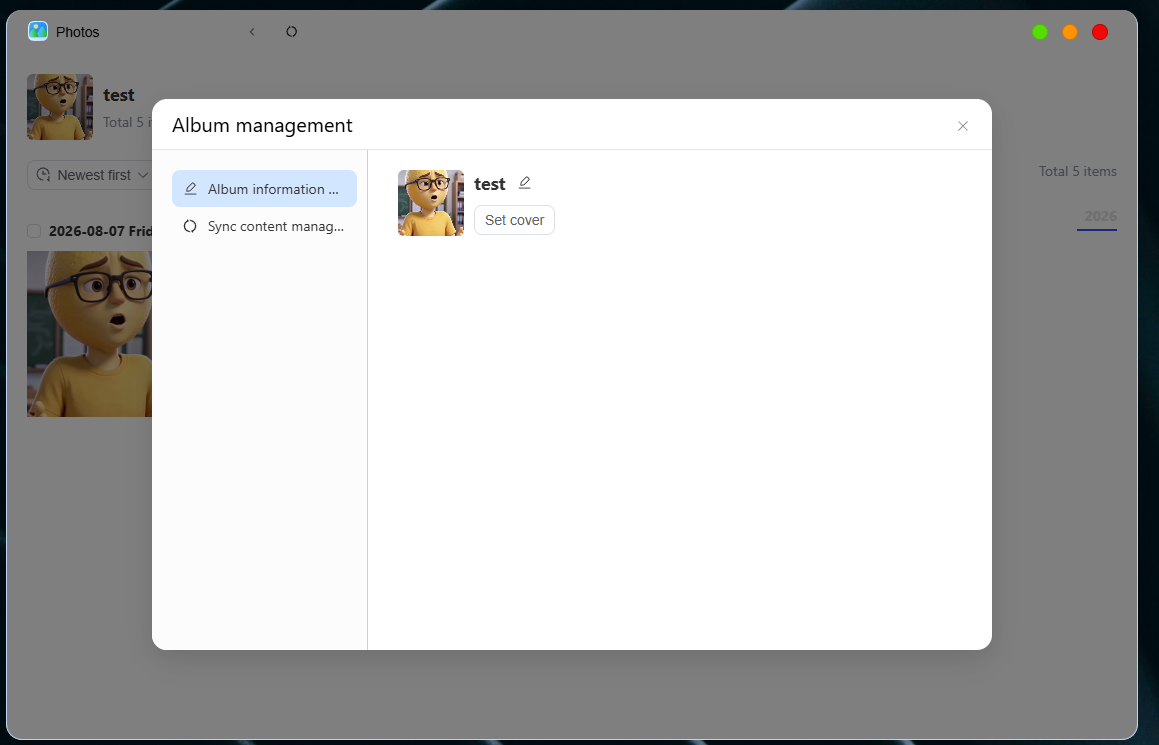Select the 2026 year marker
Screen dimensions: 1159x745
1100,216
